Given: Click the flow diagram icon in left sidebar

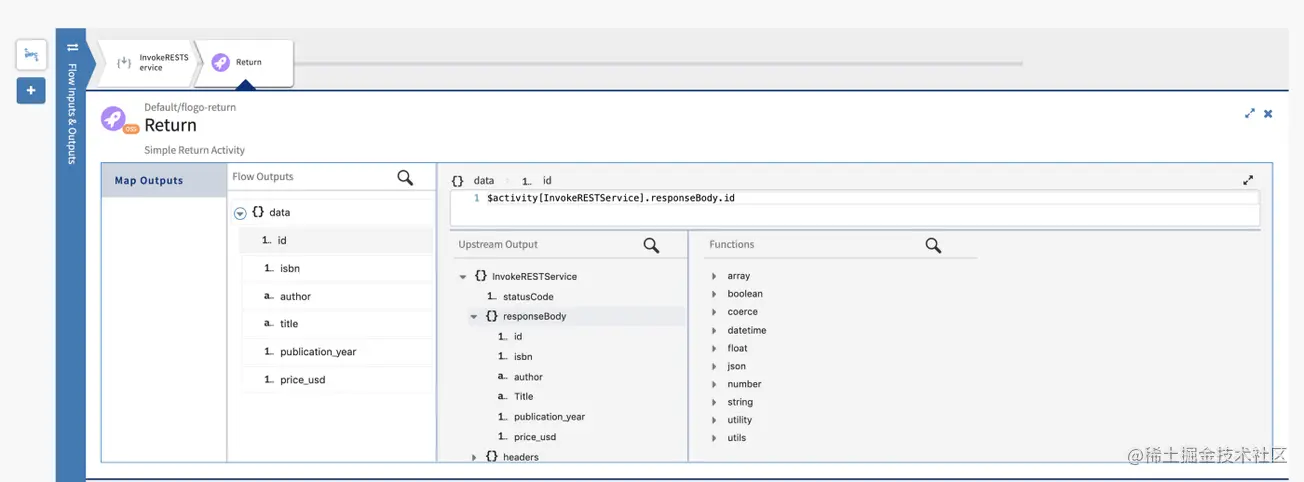Looking at the screenshot, I should point(31,55).
